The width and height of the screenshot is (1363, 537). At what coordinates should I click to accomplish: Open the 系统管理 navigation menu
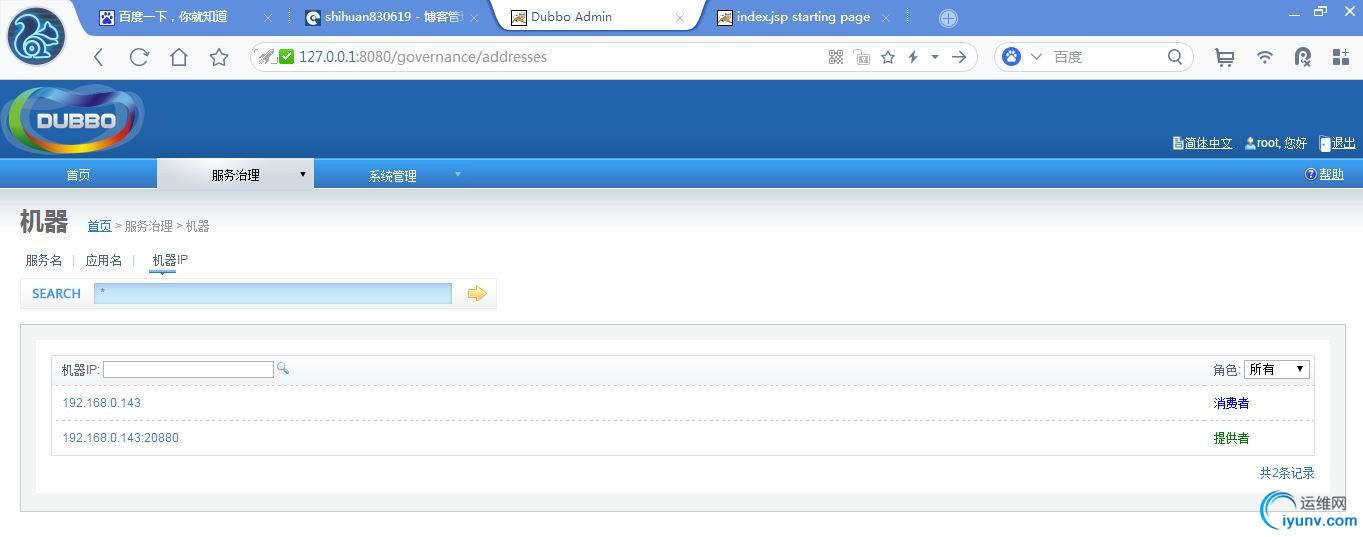point(392,176)
